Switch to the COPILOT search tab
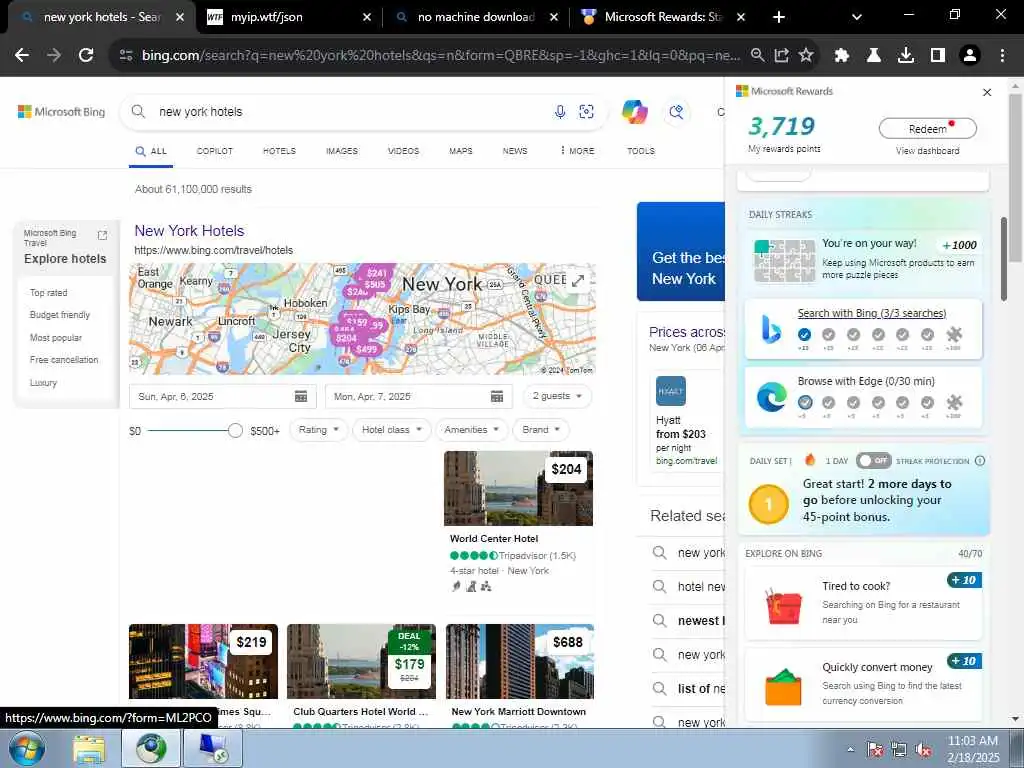 [215, 151]
